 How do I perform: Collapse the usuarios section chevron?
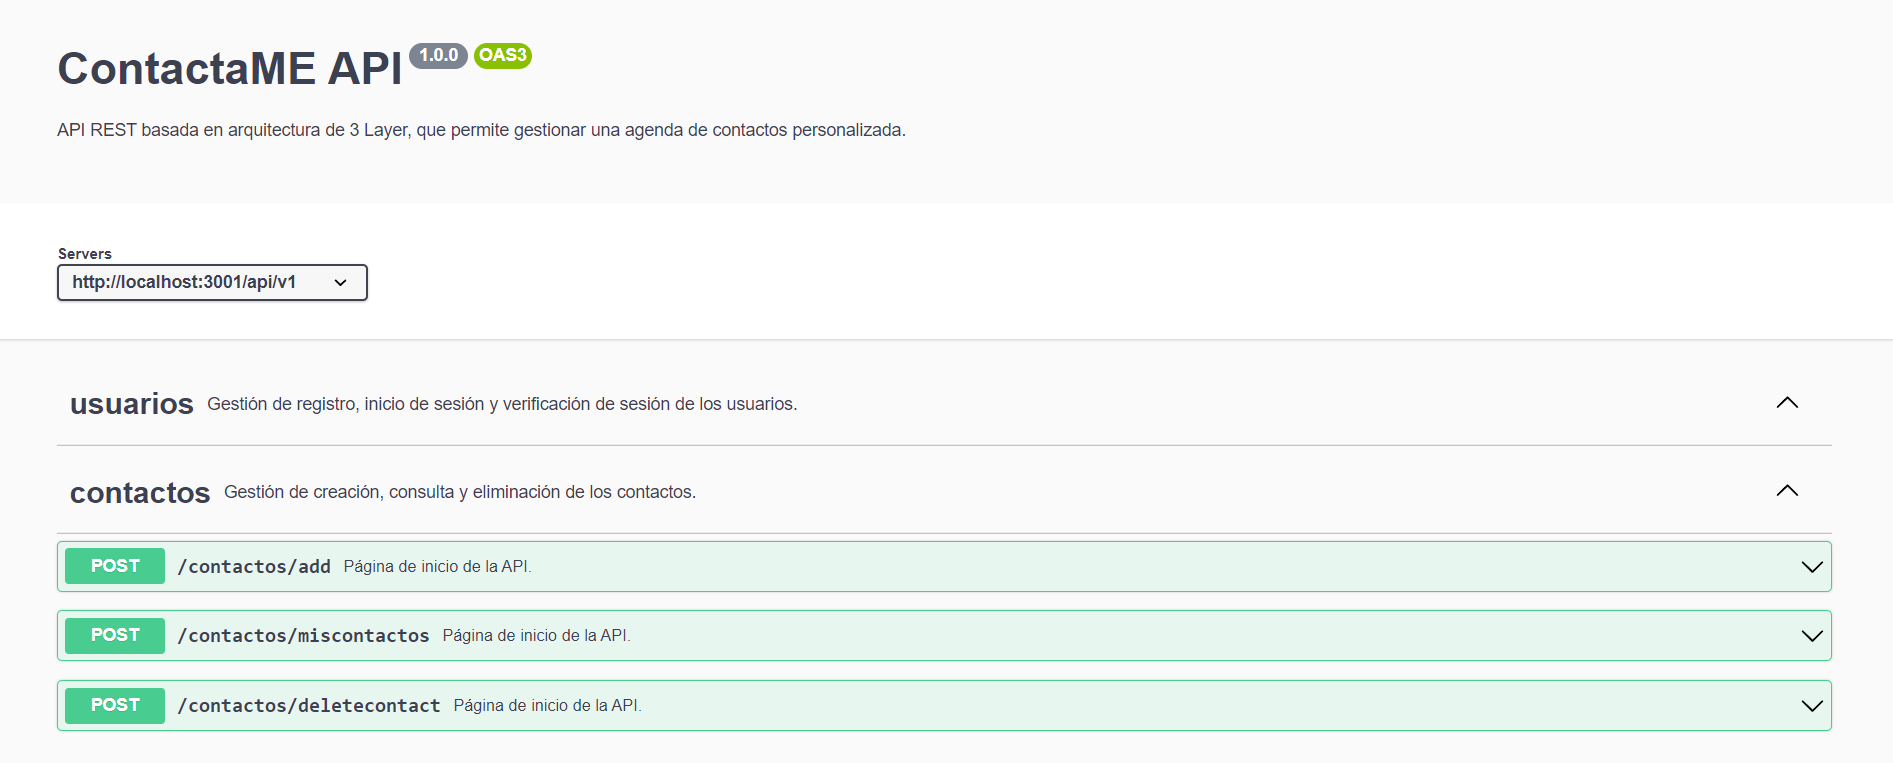(1787, 403)
